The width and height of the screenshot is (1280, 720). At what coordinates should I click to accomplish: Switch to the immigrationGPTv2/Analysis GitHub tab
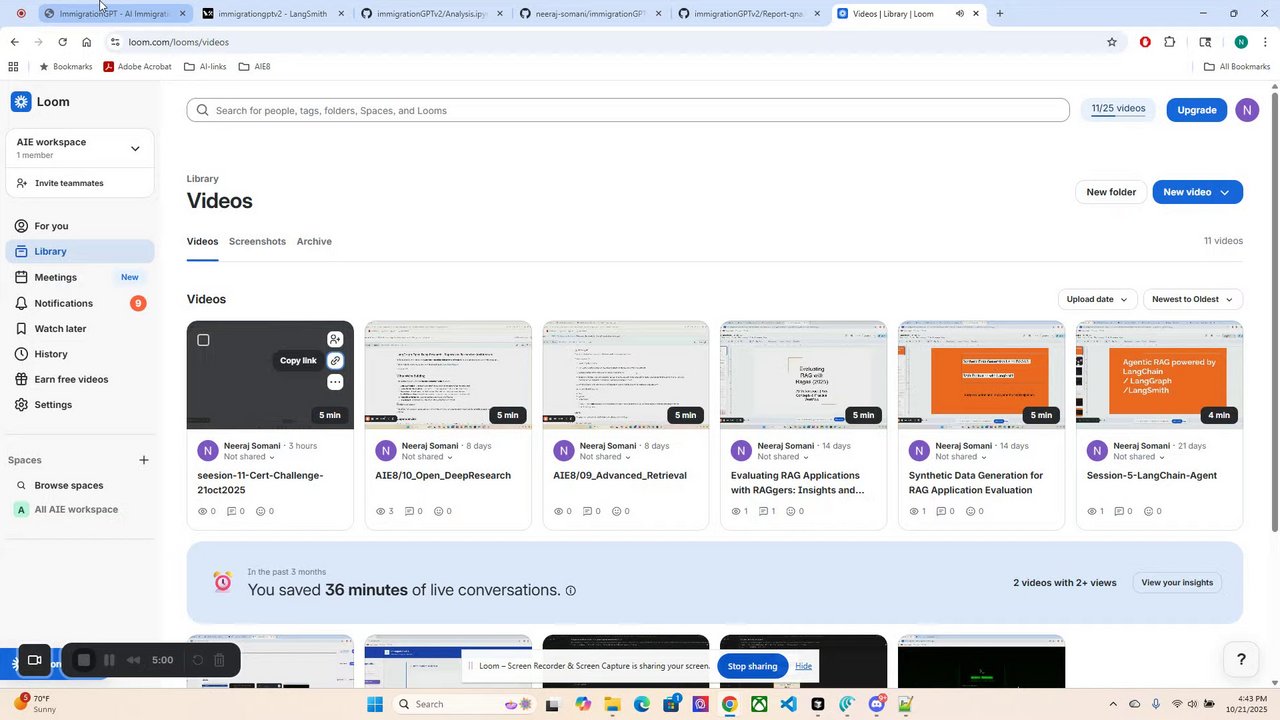432,14
